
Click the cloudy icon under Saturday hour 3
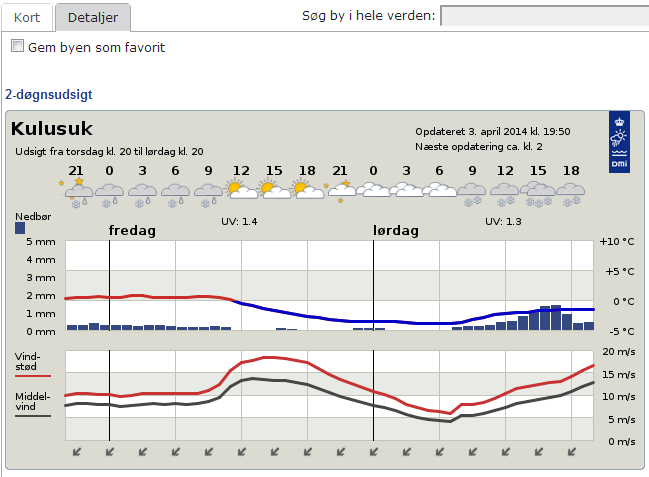[x=406, y=190]
